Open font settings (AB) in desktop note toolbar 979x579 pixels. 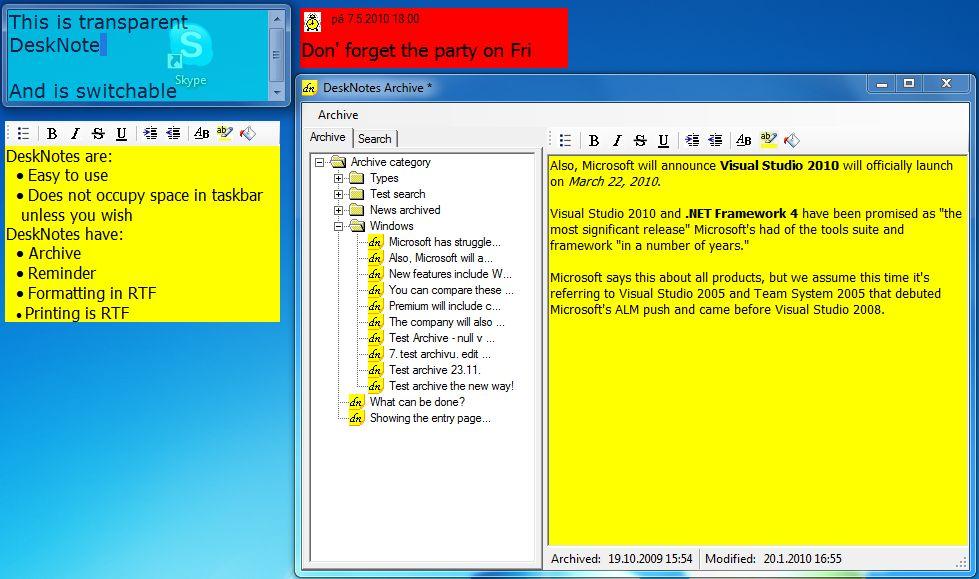202,133
